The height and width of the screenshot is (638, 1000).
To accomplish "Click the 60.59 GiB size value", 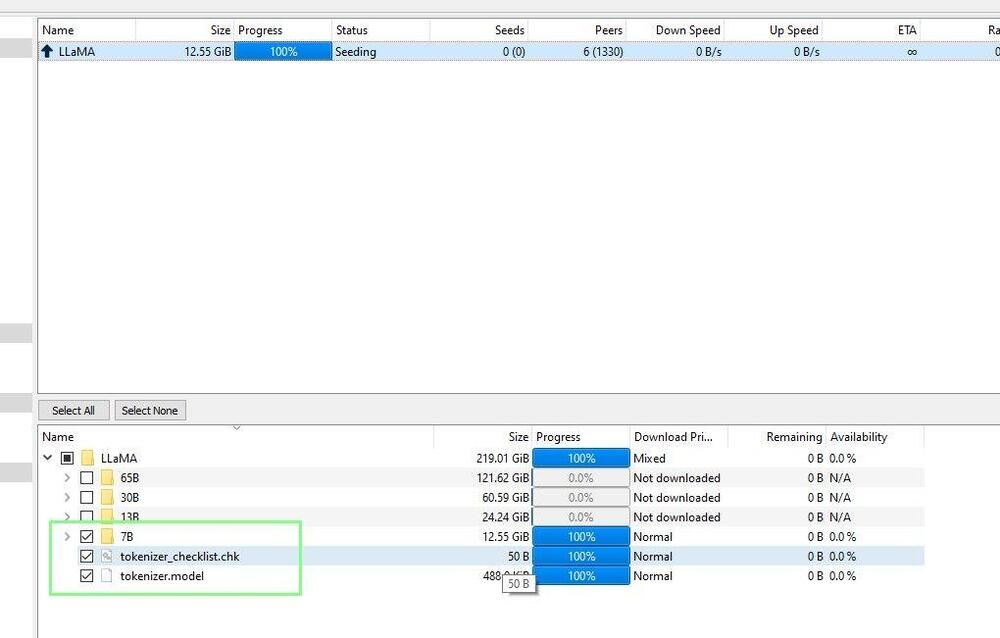I will click(506, 498).
